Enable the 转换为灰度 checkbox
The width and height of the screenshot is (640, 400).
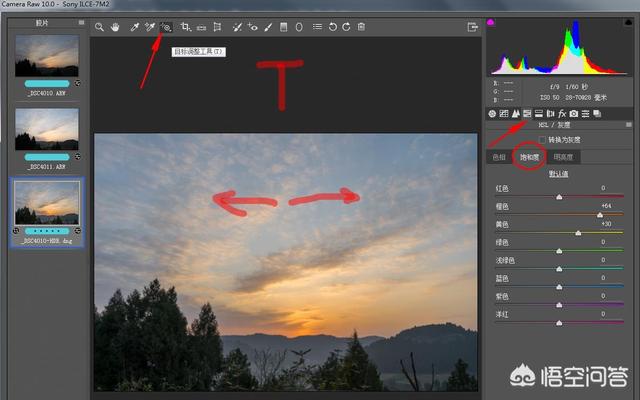(x=542, y=140)
